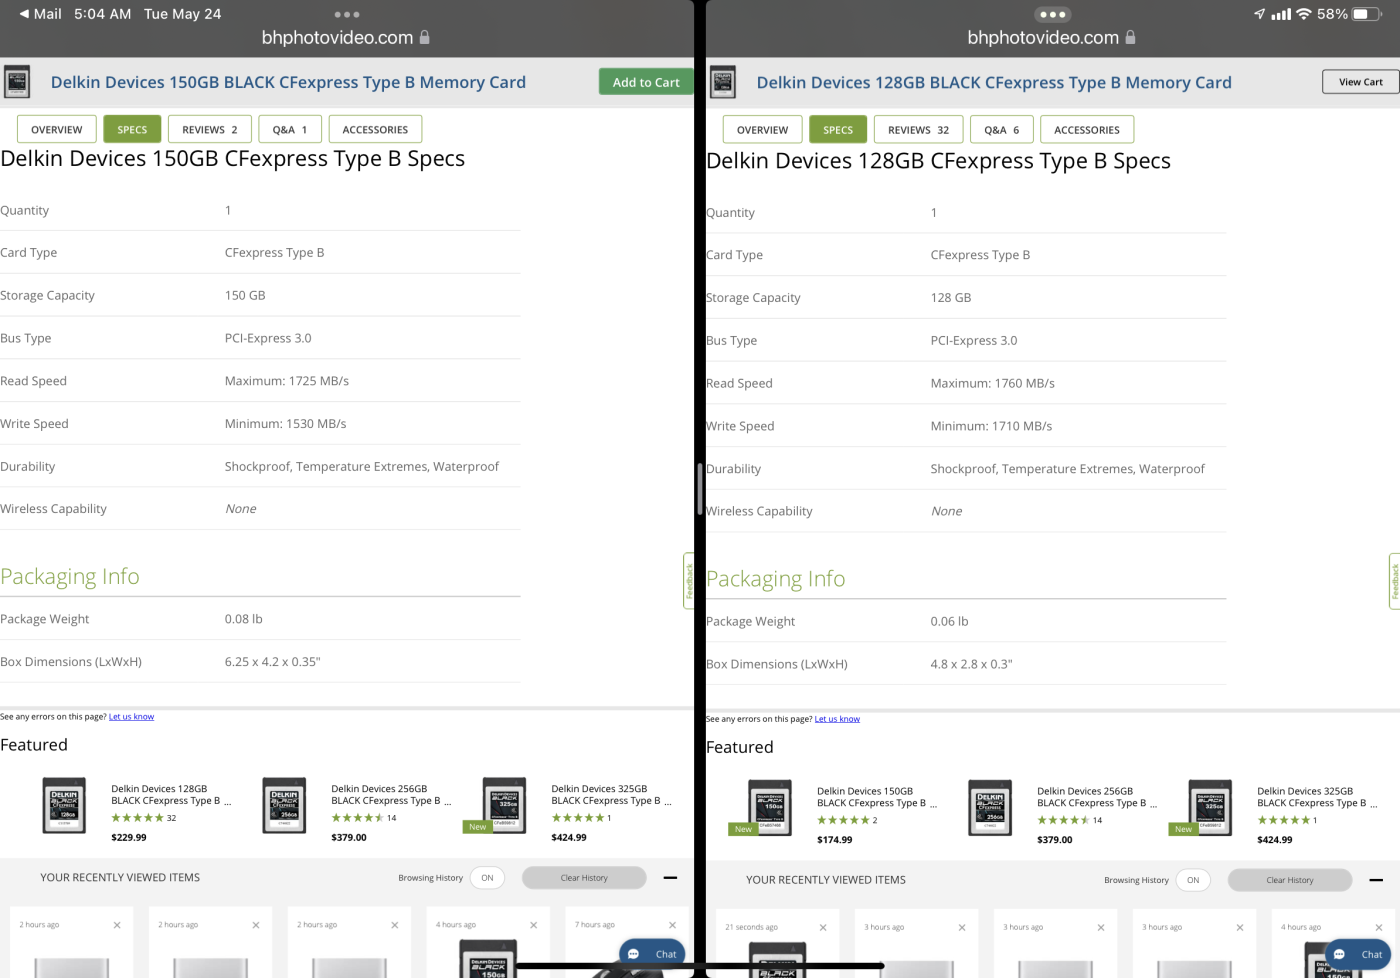Open left pane featured Delkin 256GB link
Image resolution: width=1400 pixels, height=978 pixels.
391,795
